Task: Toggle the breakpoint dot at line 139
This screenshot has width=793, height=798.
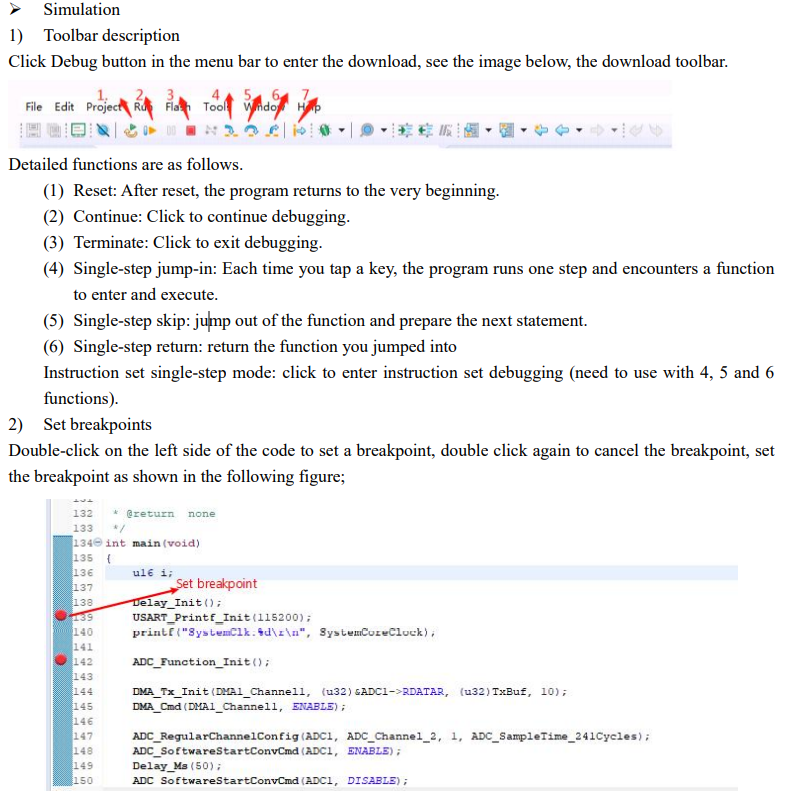Action: coord(61,615)
